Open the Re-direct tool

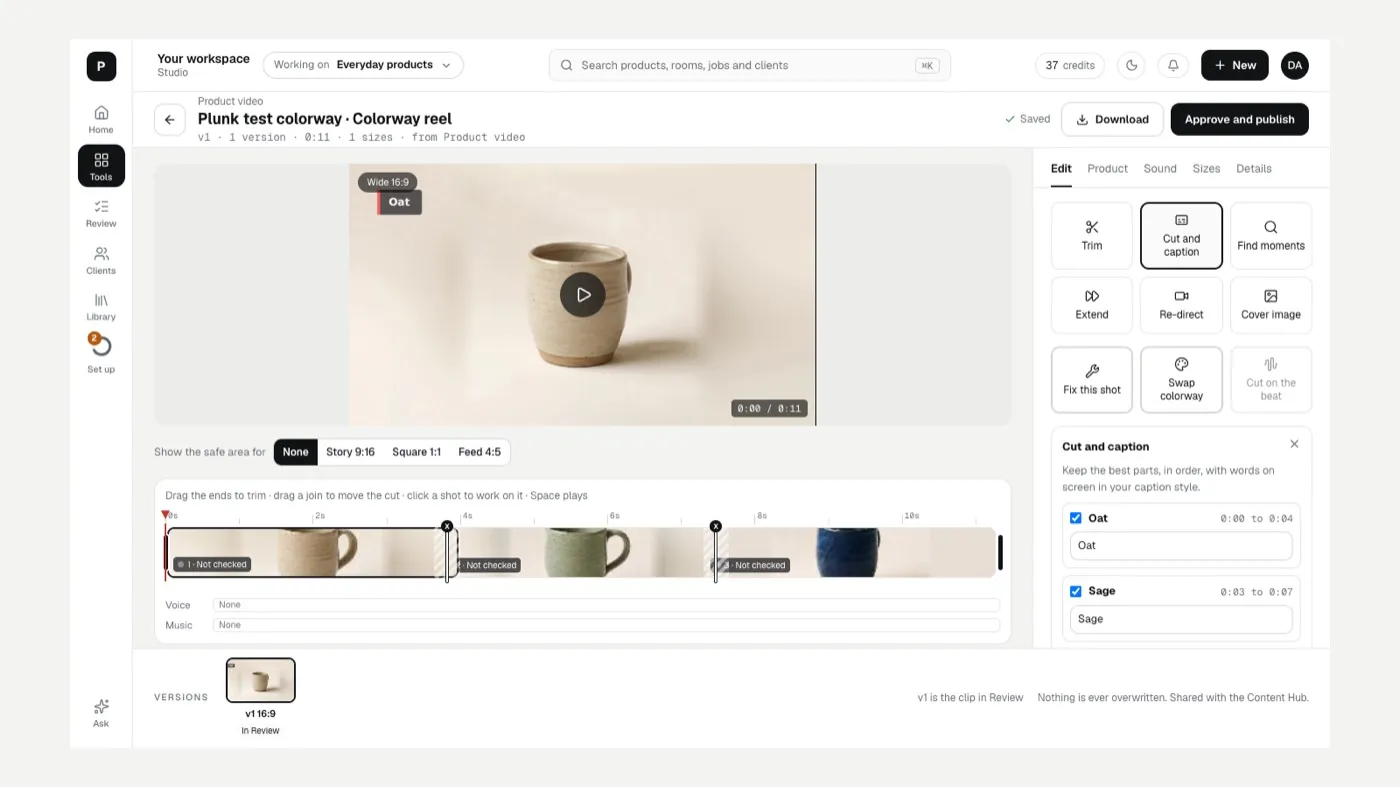pyautogui.click(x=1181, y=305)
